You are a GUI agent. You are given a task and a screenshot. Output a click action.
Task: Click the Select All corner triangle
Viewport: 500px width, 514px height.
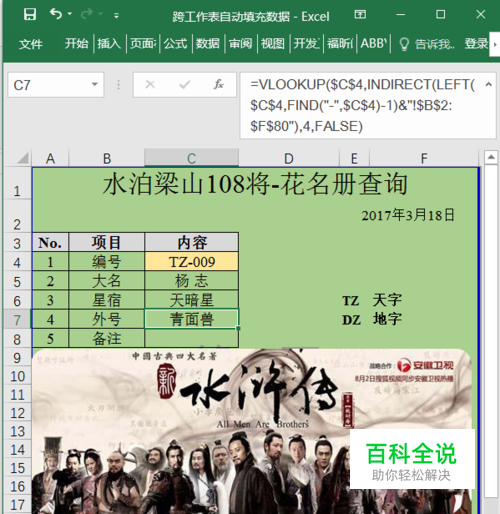tap(22, 158)
